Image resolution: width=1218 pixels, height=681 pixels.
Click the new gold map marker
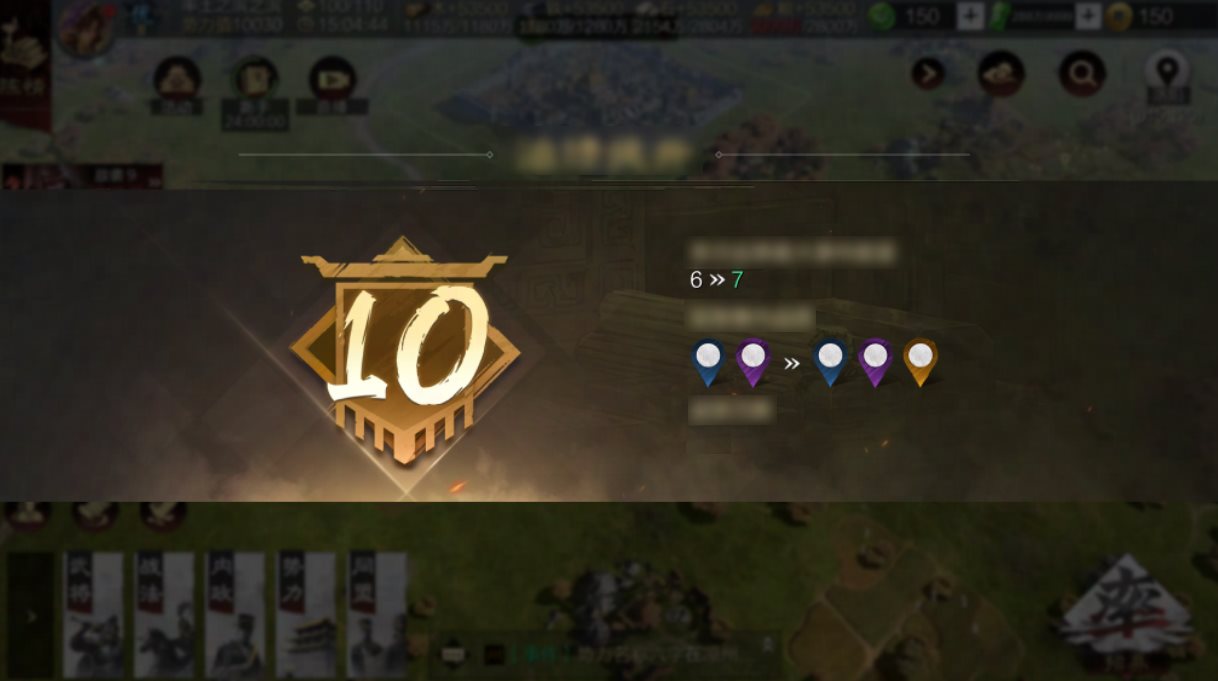[920, 362]
